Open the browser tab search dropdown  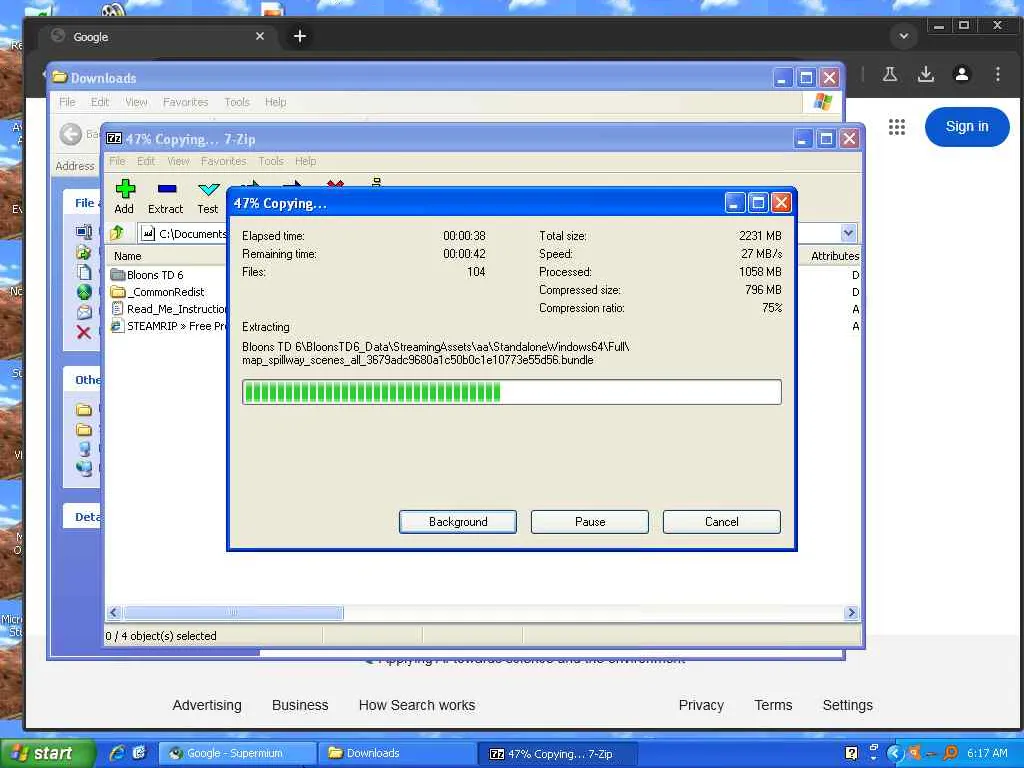pyautogui.click(x=904, y=37)
